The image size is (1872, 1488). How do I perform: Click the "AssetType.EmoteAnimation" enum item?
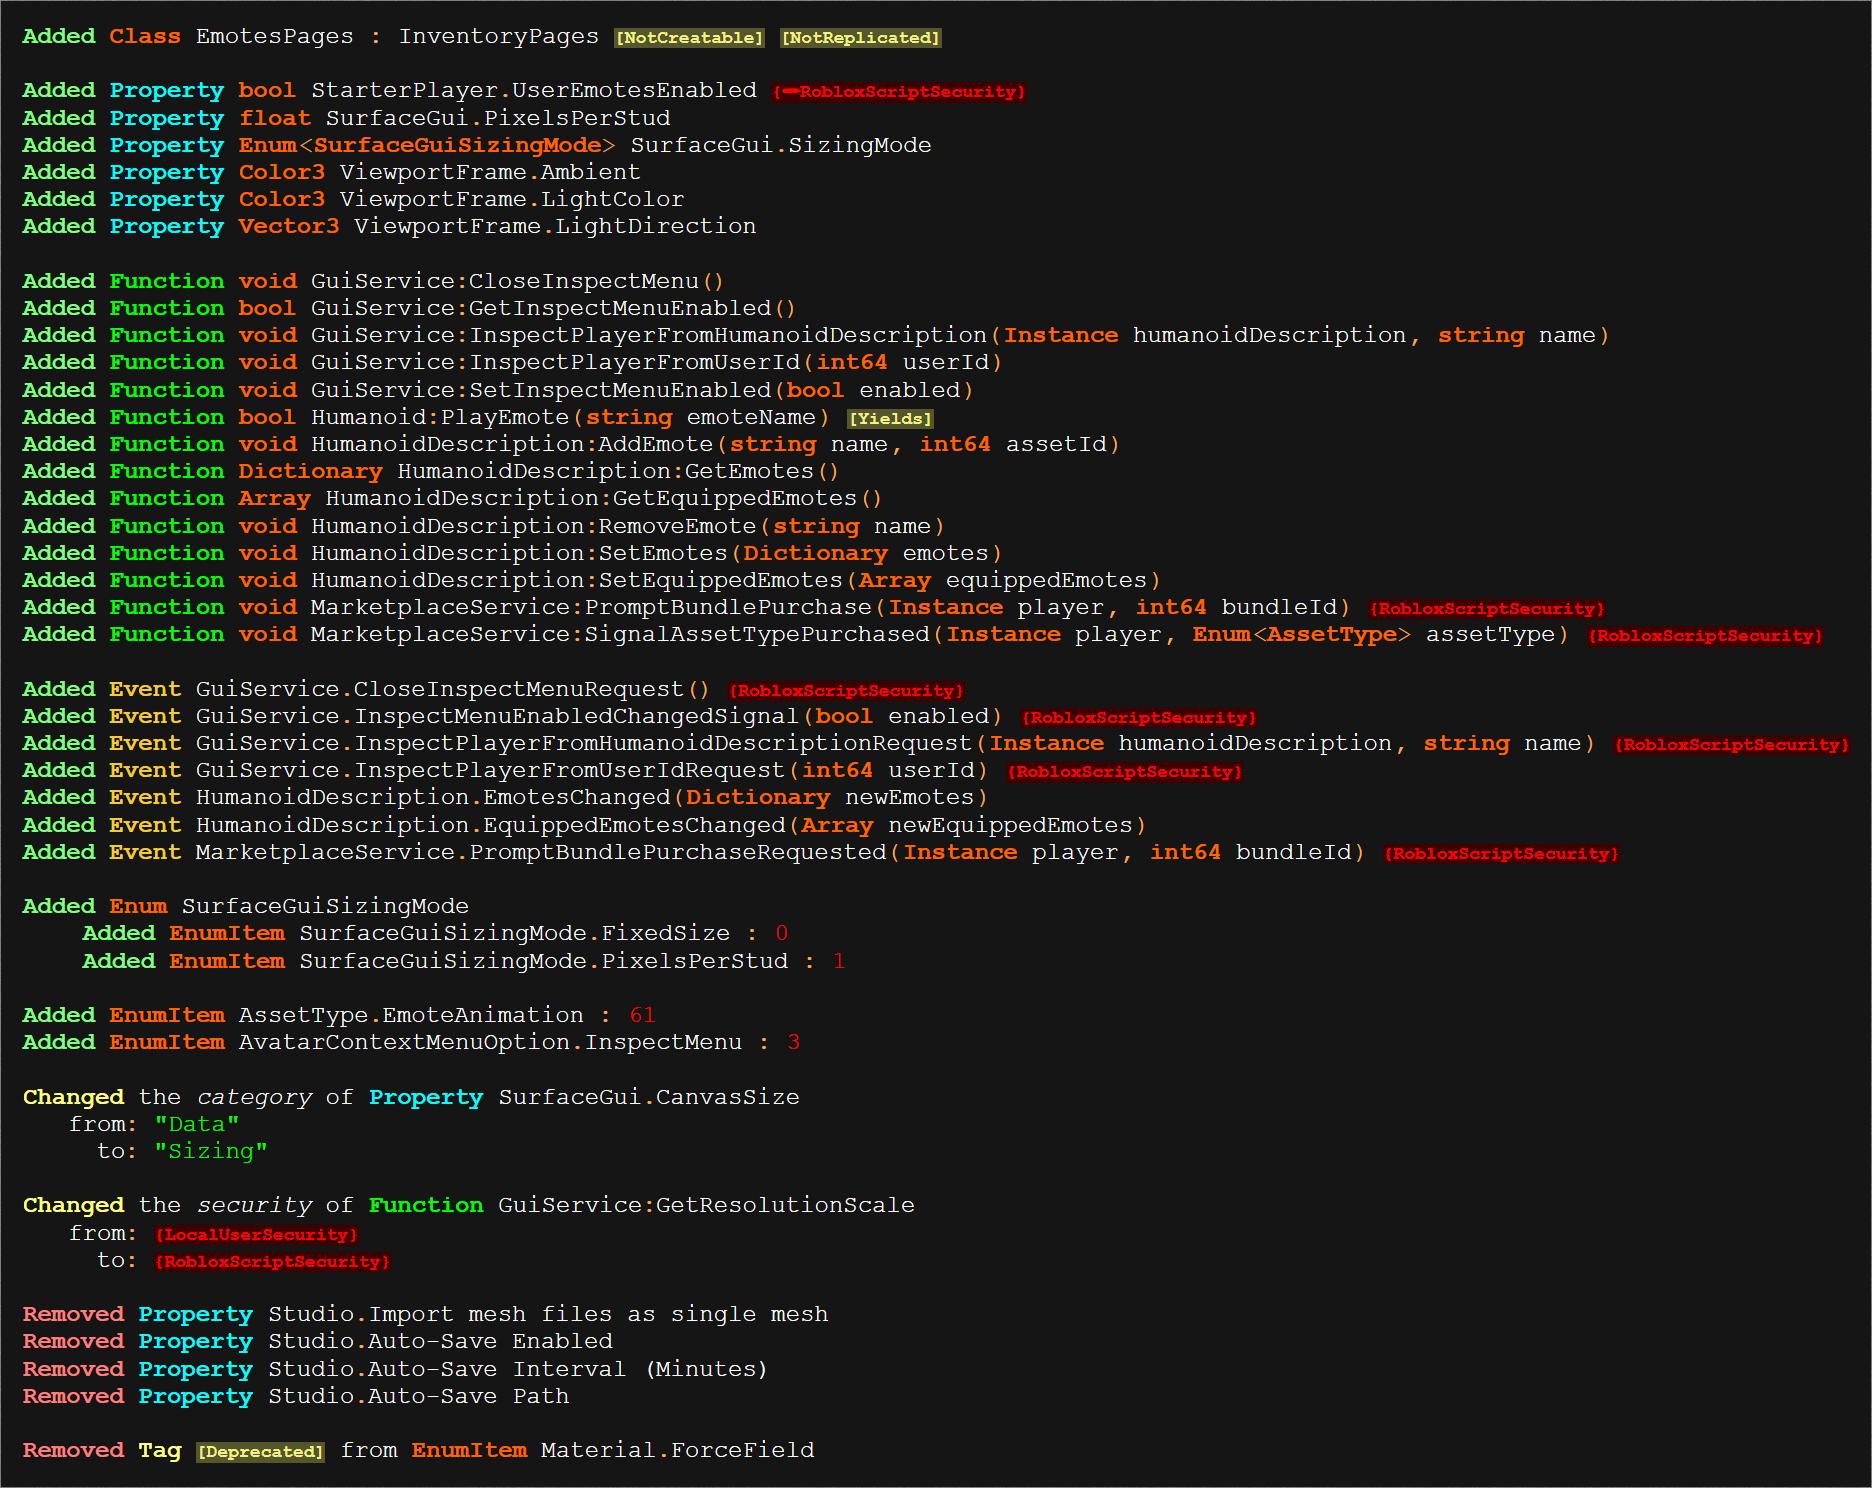pyautogui.click(x=411, y=1015)
